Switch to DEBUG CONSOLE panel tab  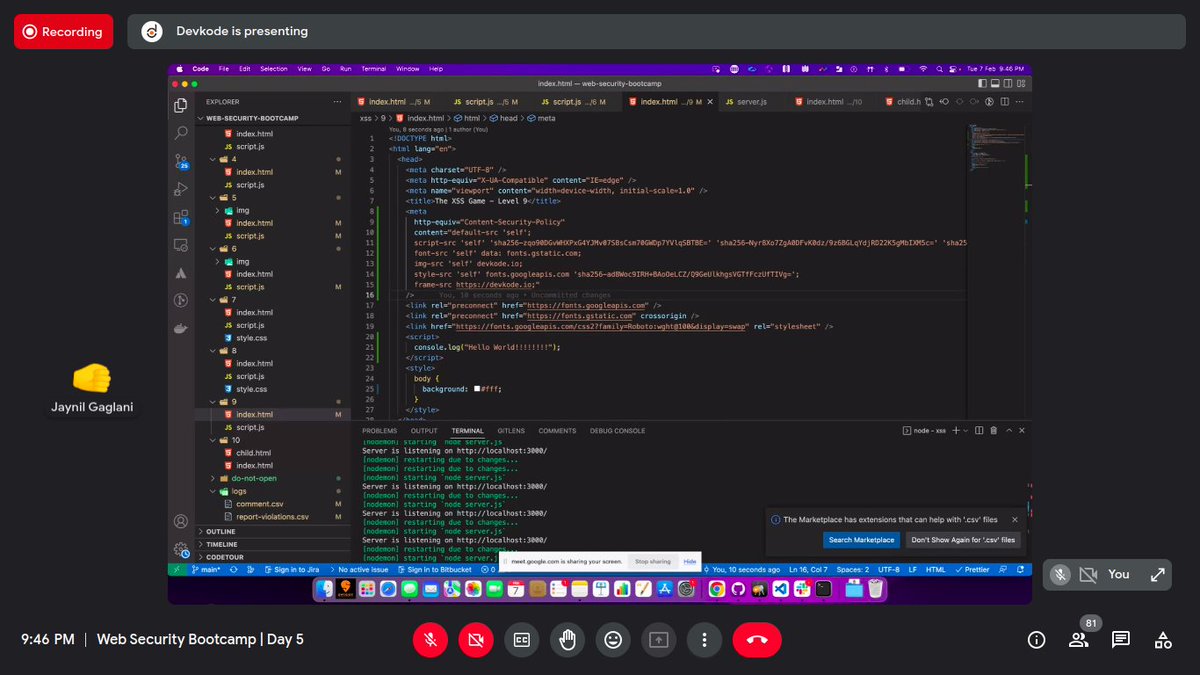pos(617,431)
